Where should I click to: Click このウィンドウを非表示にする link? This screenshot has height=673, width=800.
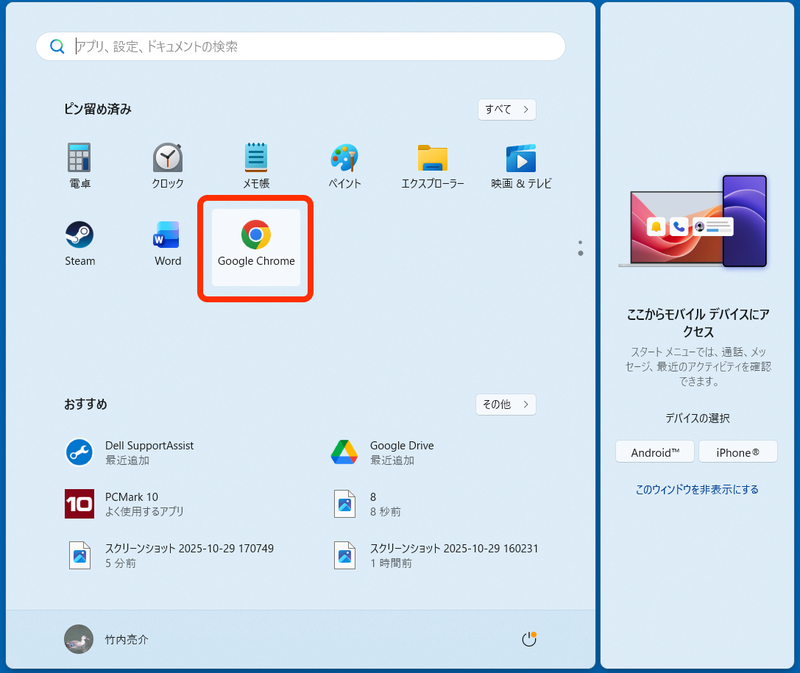(x=697, y=489)
